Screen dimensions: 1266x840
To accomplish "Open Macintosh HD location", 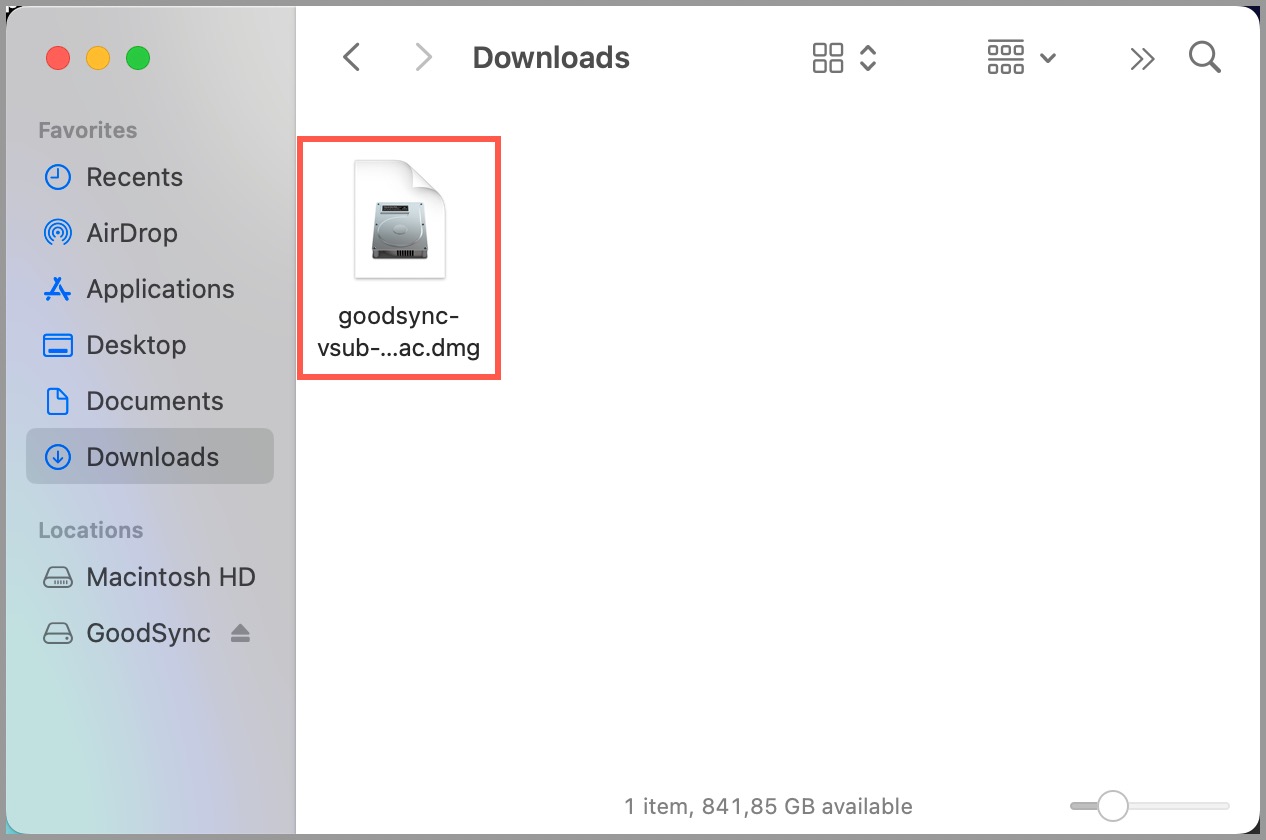I will (x=150, y=577).
